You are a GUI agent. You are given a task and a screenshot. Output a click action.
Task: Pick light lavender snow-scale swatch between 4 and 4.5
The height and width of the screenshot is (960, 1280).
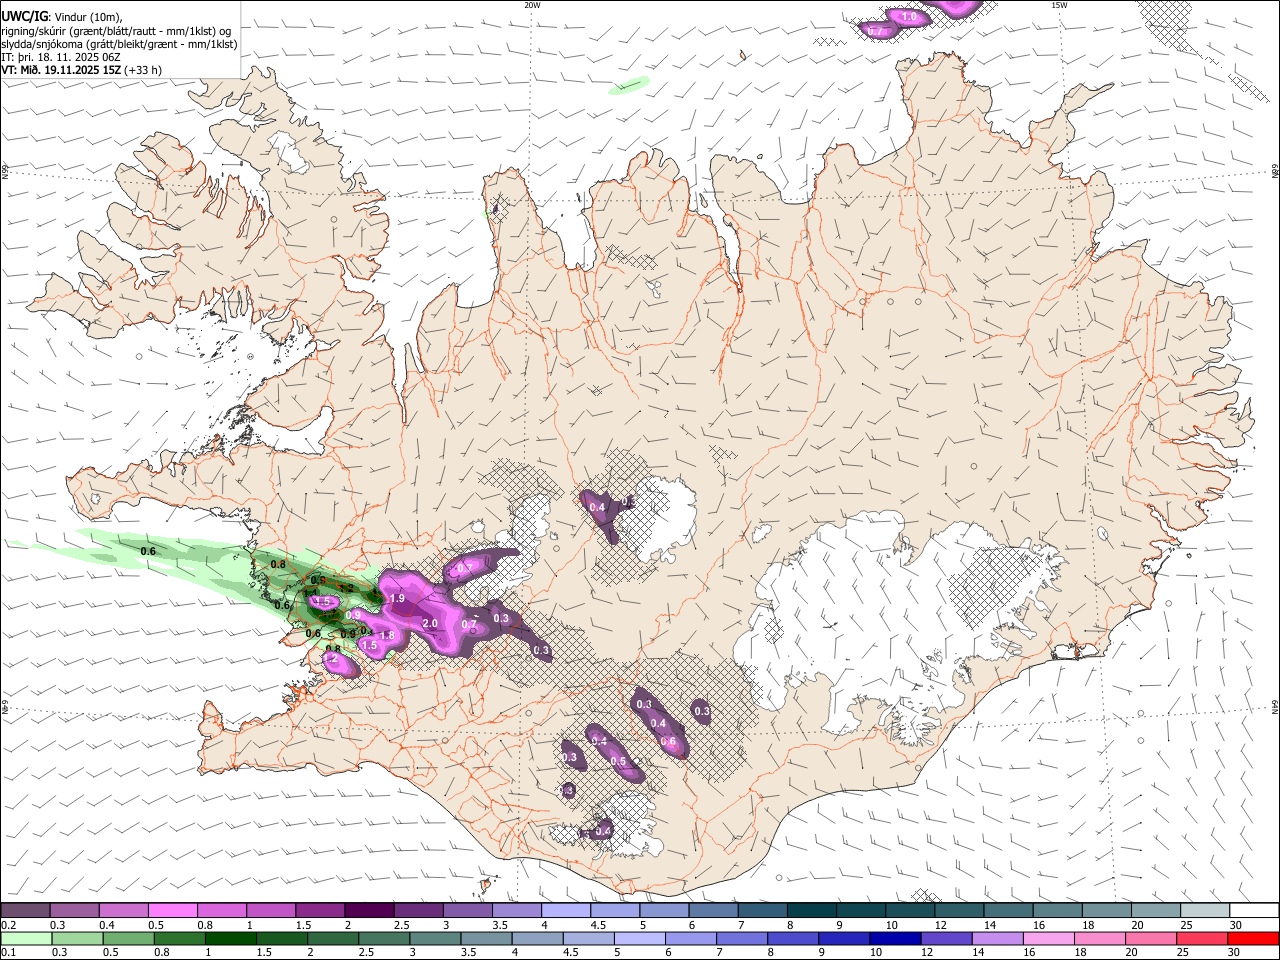pyautogui.click(x=565, y=910)
